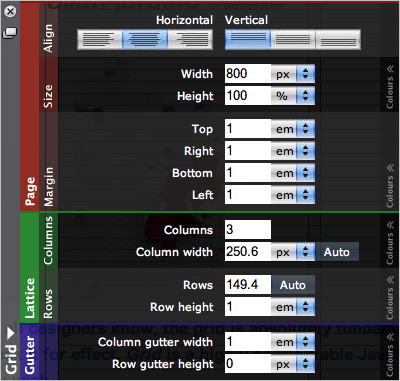400x381 pixels.
Task: Select the blue Gutter section tab
Action: click(x=30, y=353)
